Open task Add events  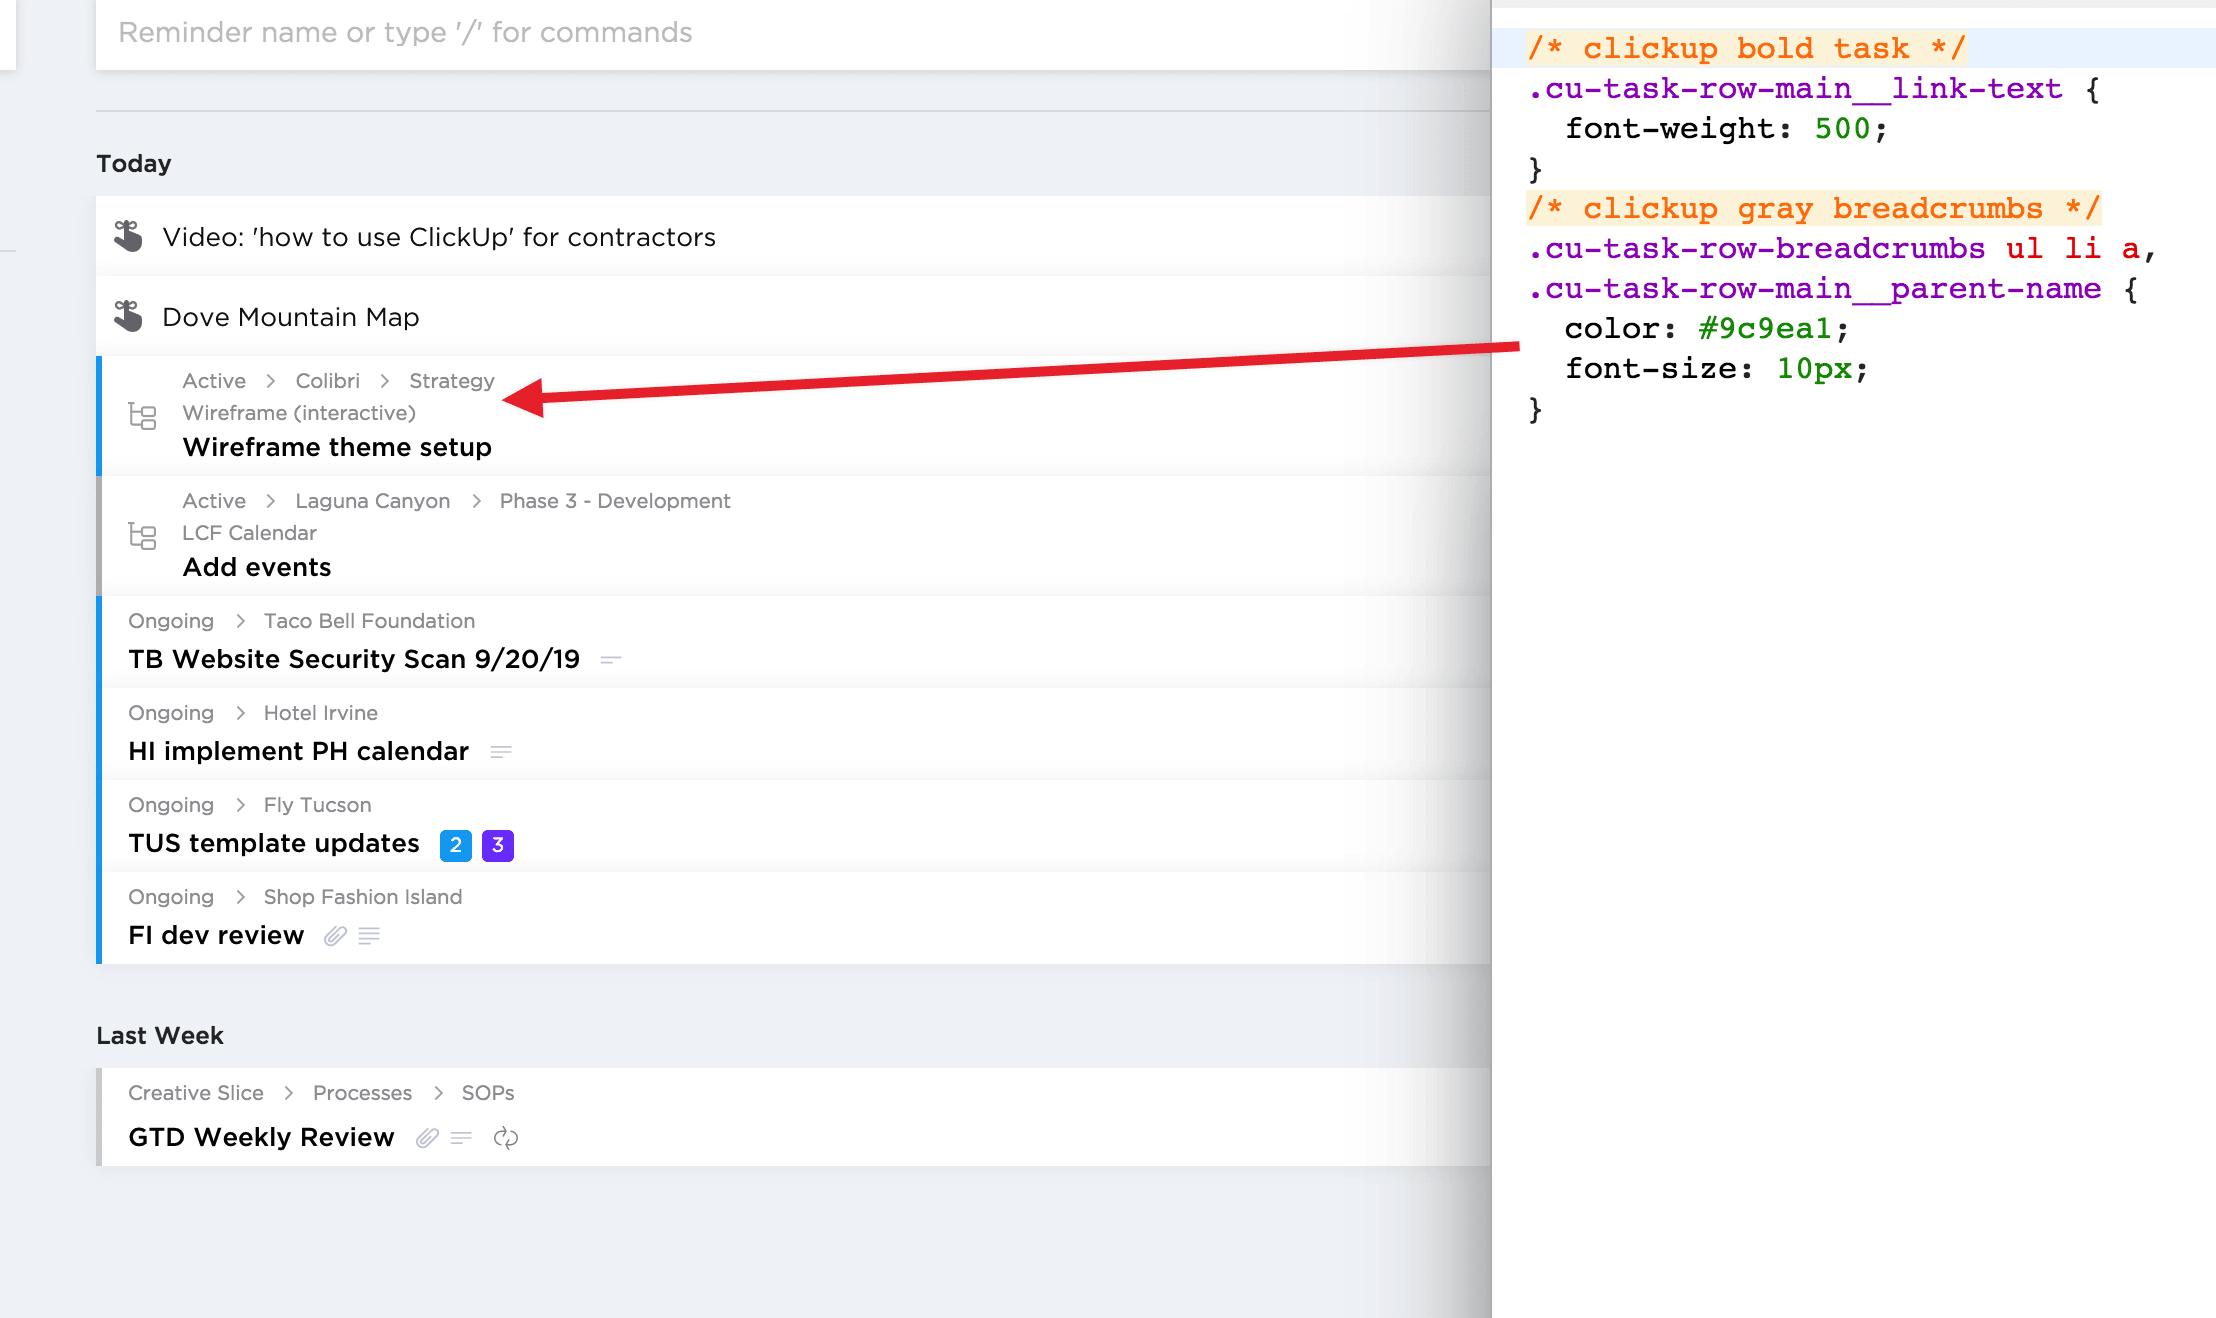(x=257, y=567)
